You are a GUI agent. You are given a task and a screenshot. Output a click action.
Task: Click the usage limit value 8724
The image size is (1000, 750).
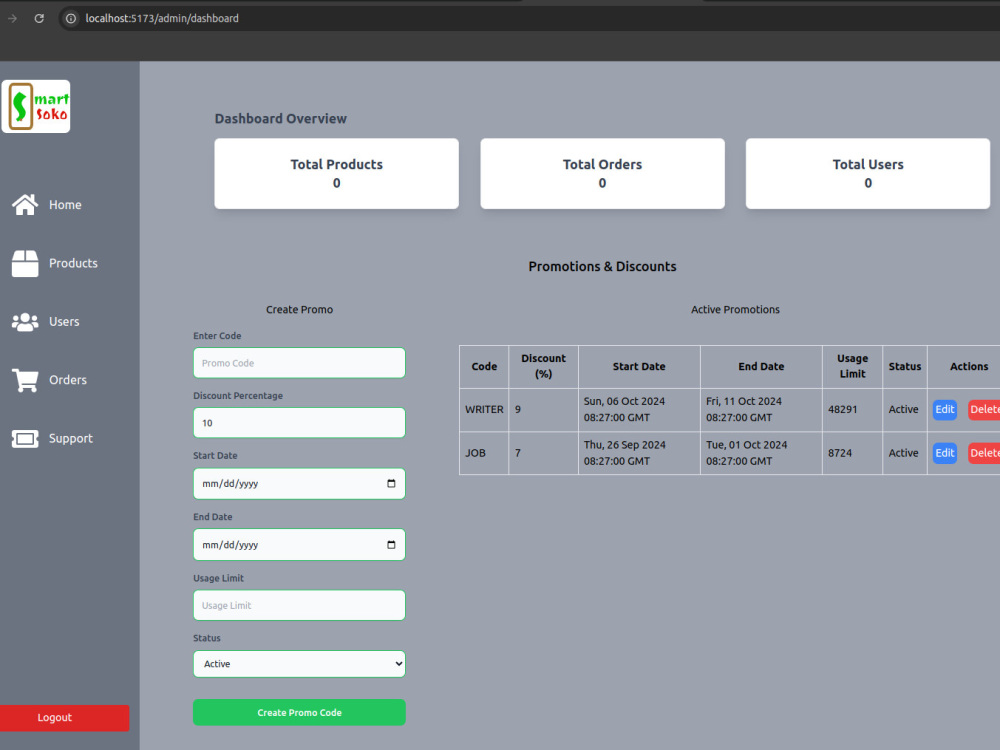[840, 453]
